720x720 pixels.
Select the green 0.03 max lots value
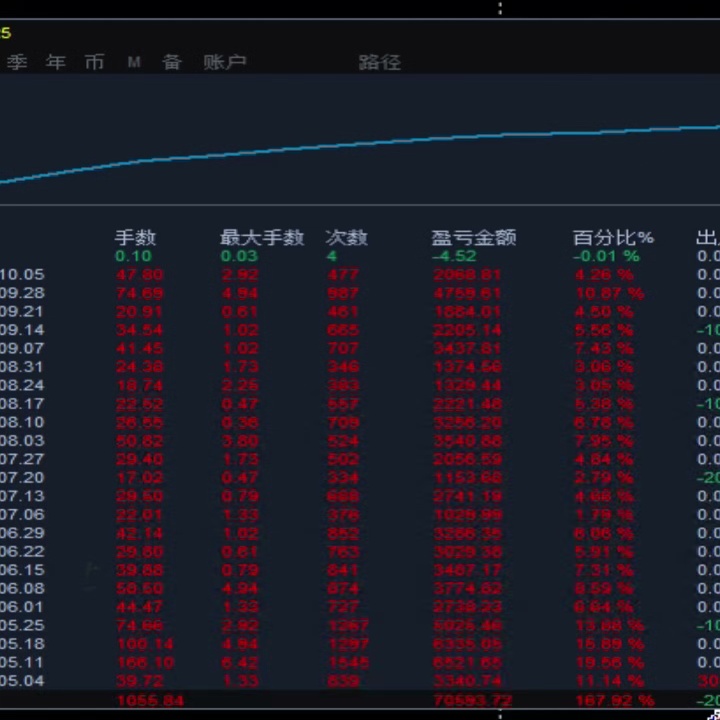tap(239, 256)
